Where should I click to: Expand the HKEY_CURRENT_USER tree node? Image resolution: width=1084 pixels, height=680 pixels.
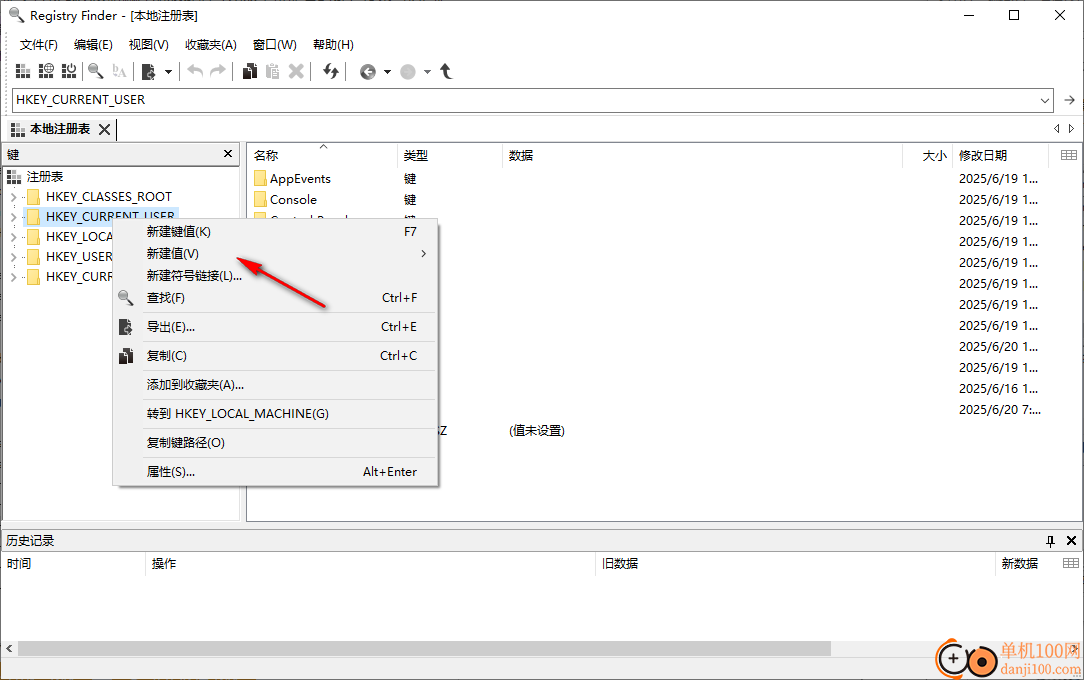[13, 217]
